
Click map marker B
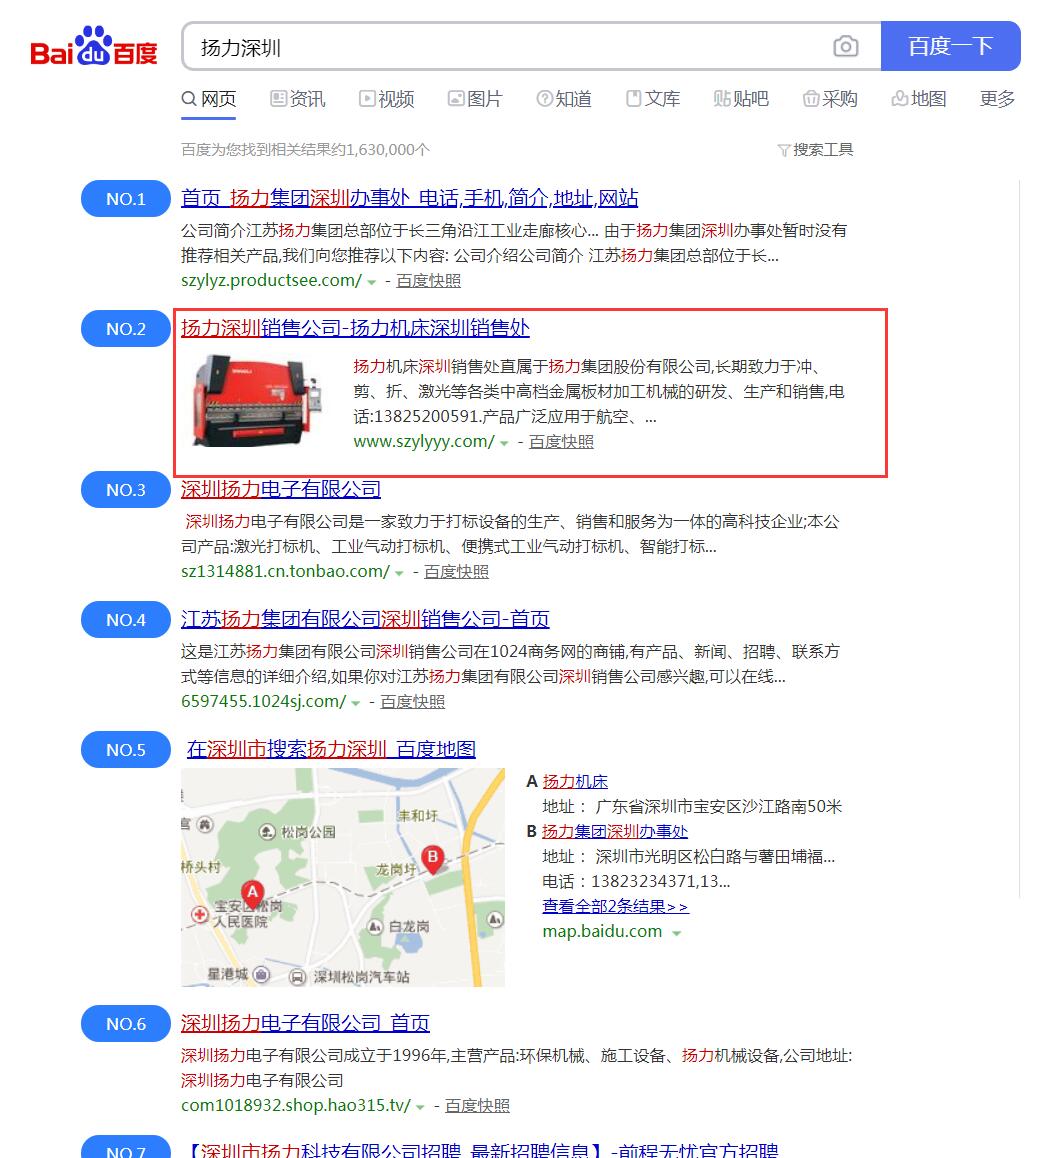click(x=433, y=859)
